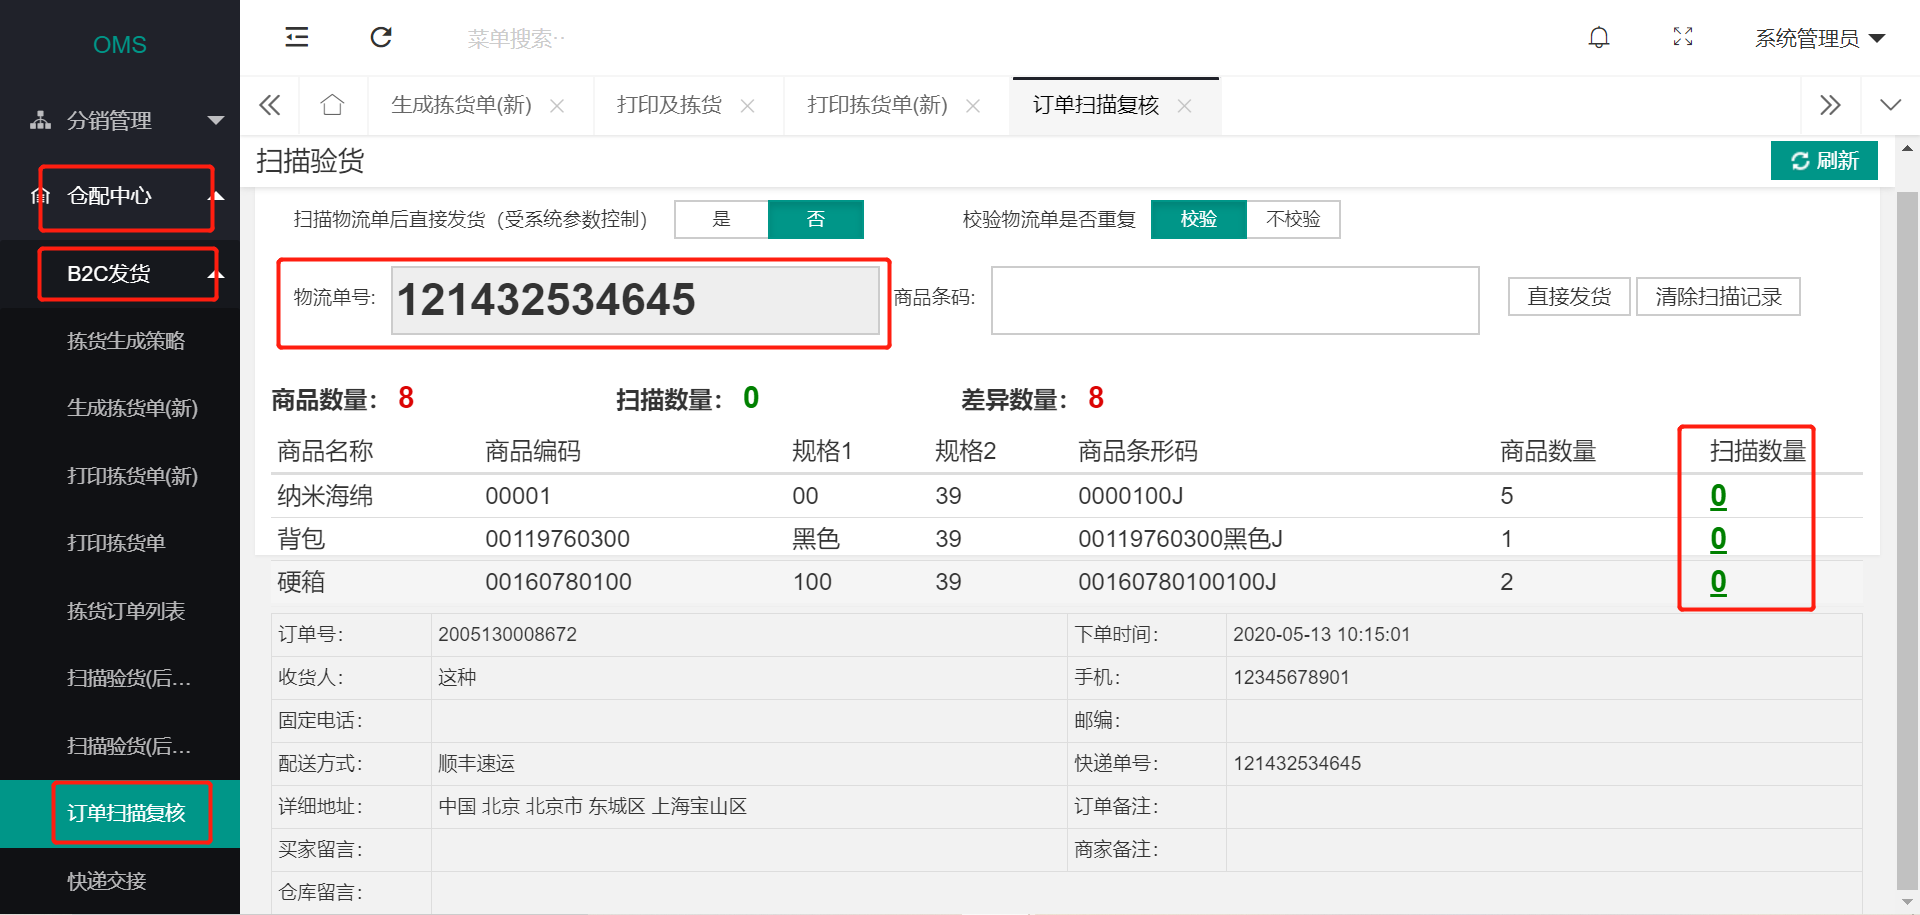Close the 打印及拣货 tab

tap(747, 106)
